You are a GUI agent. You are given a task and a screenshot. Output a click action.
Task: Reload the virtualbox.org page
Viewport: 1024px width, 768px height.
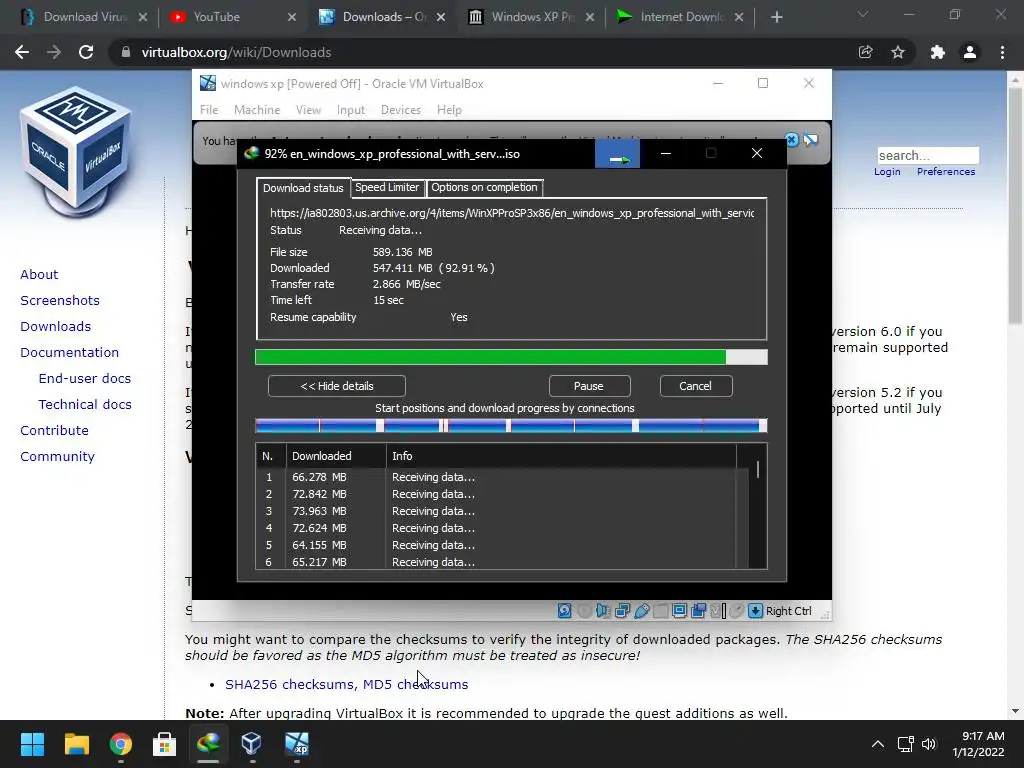86,52
